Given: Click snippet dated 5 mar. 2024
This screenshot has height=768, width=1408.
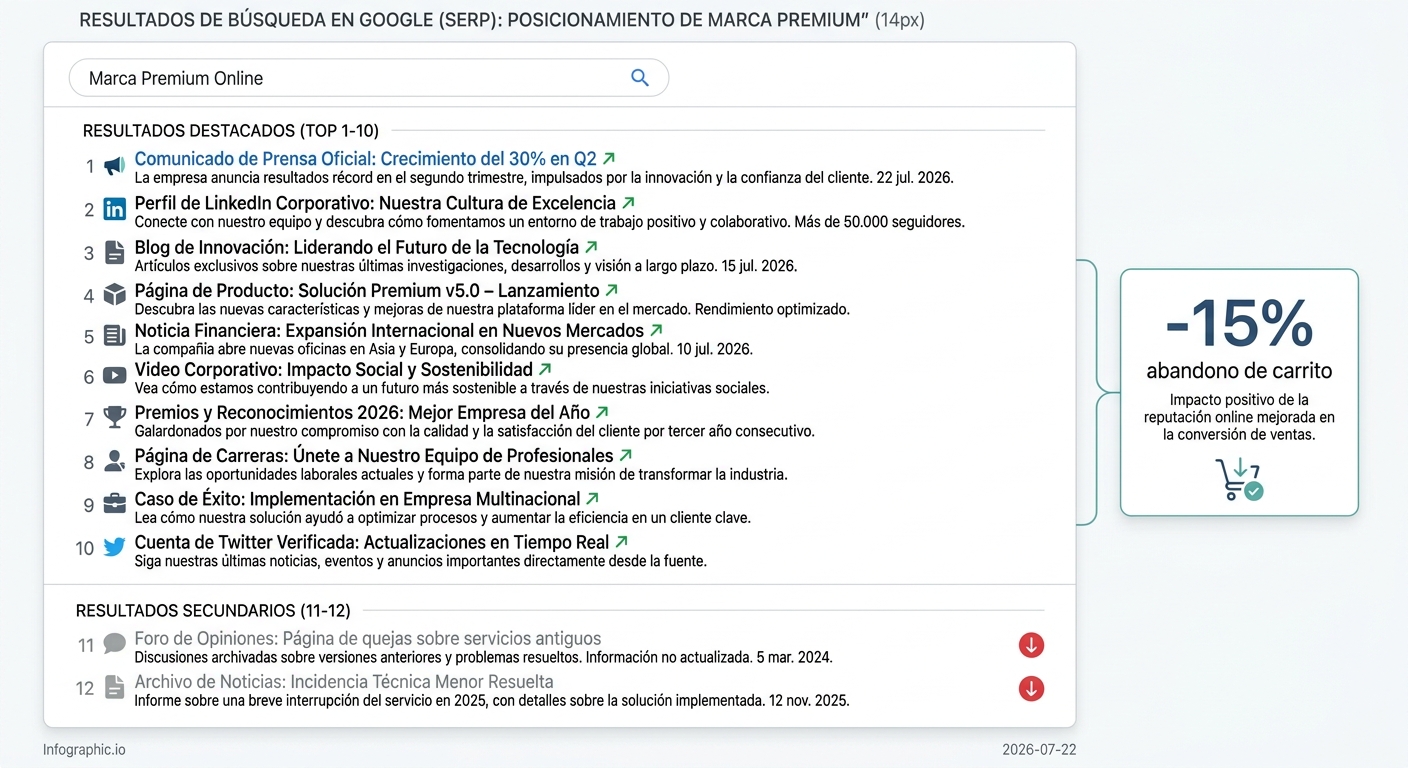Looking at the screenshot, I should (x=483, y=658).
